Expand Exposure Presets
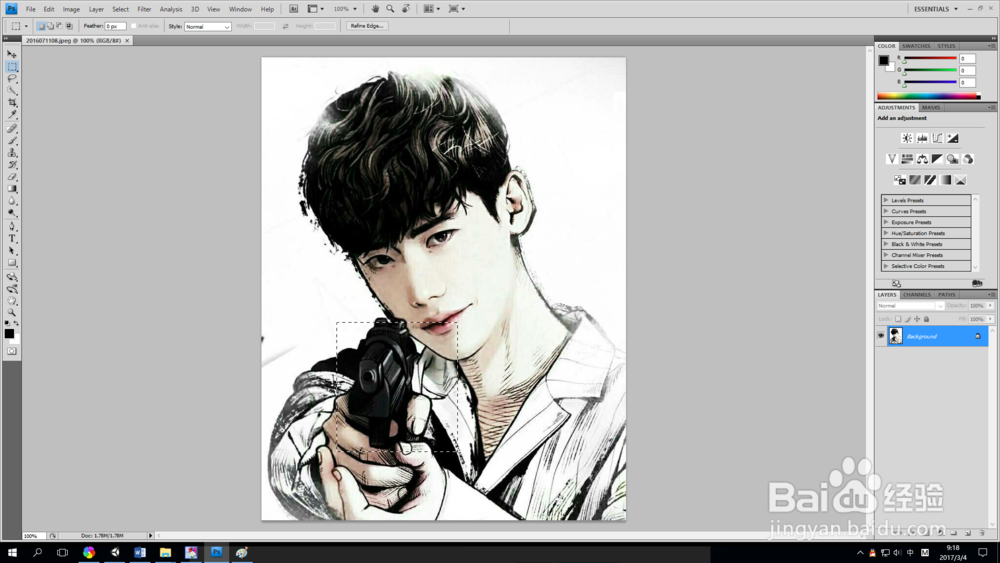1000x563 pixels. pyautogui.click(x=885, y=222)
